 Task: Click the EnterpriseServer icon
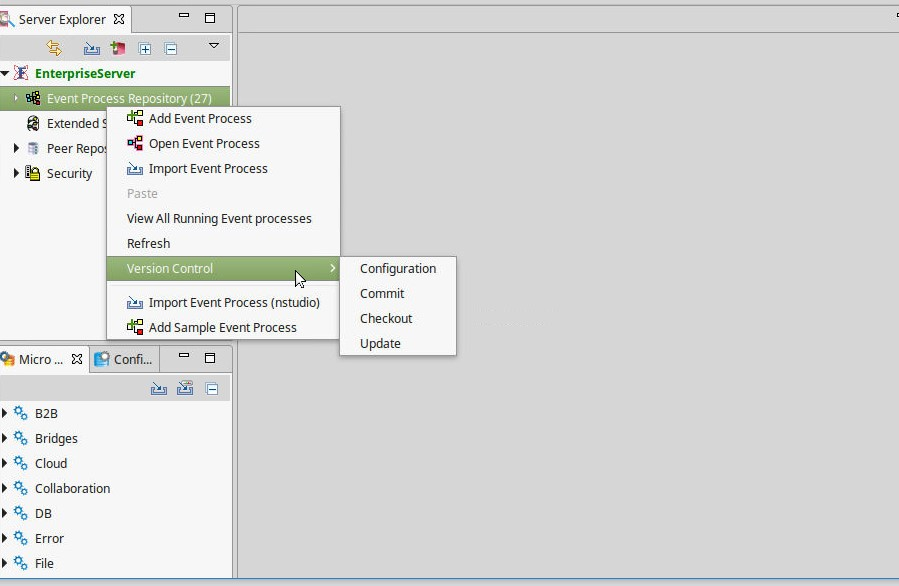[x=21, y=73]
